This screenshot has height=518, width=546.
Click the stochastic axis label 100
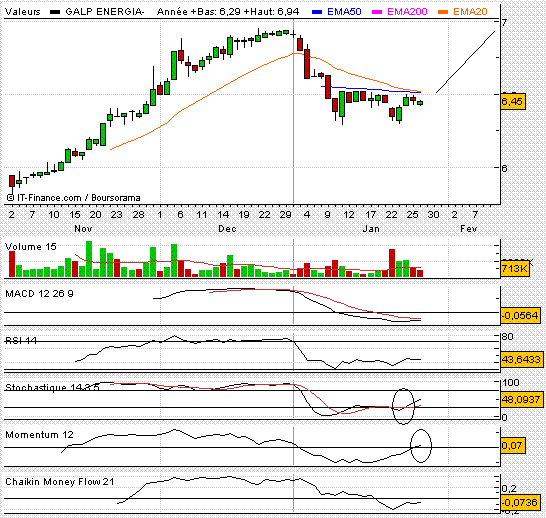(511, 383)
